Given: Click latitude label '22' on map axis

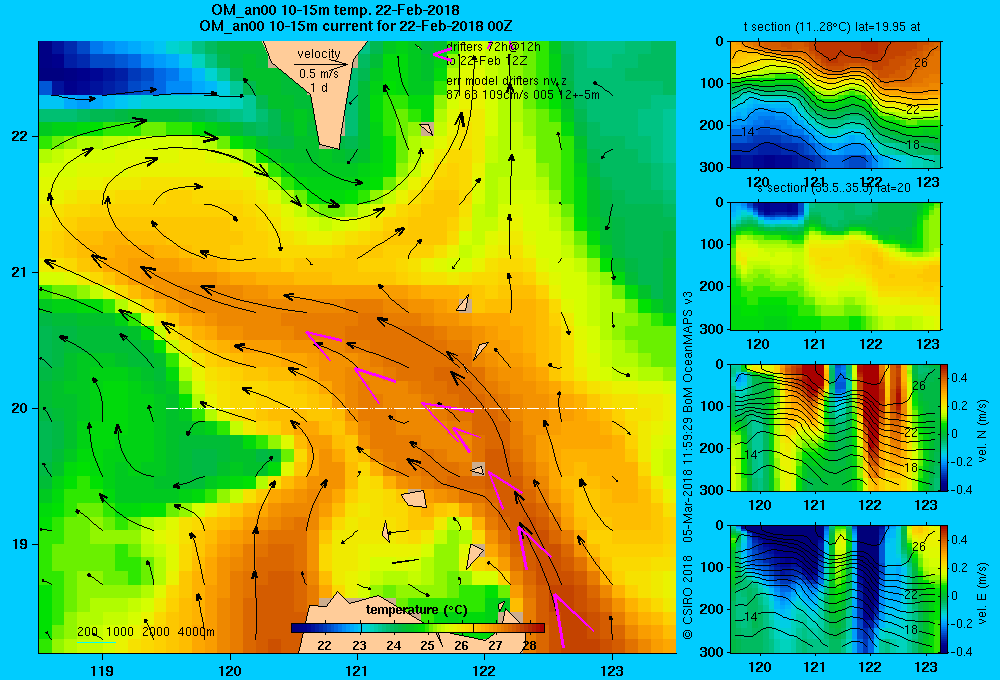Looking at the screenshot, I should pos(19,136).
